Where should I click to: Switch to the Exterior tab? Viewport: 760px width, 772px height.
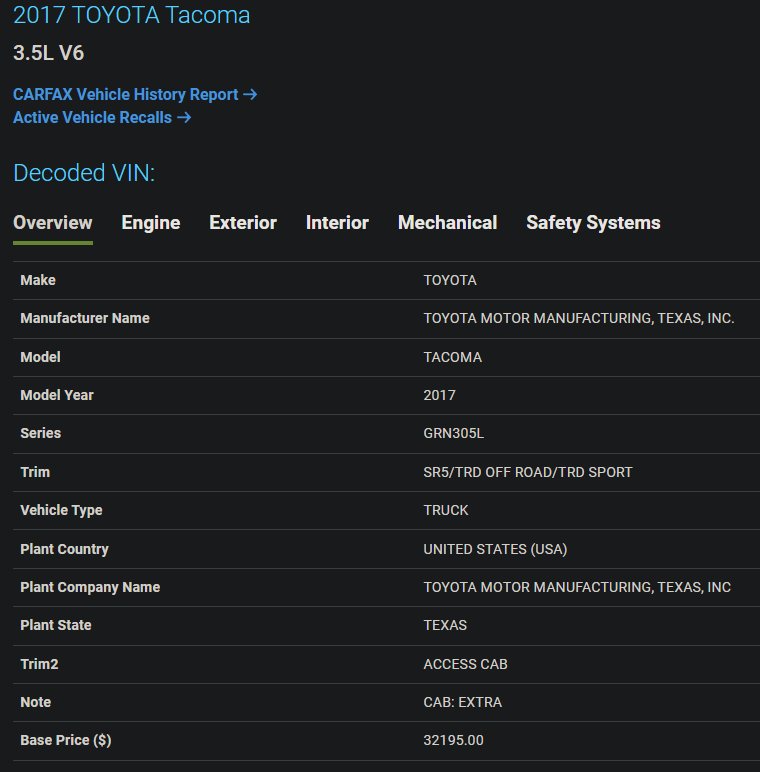click(x=243, y=223)
